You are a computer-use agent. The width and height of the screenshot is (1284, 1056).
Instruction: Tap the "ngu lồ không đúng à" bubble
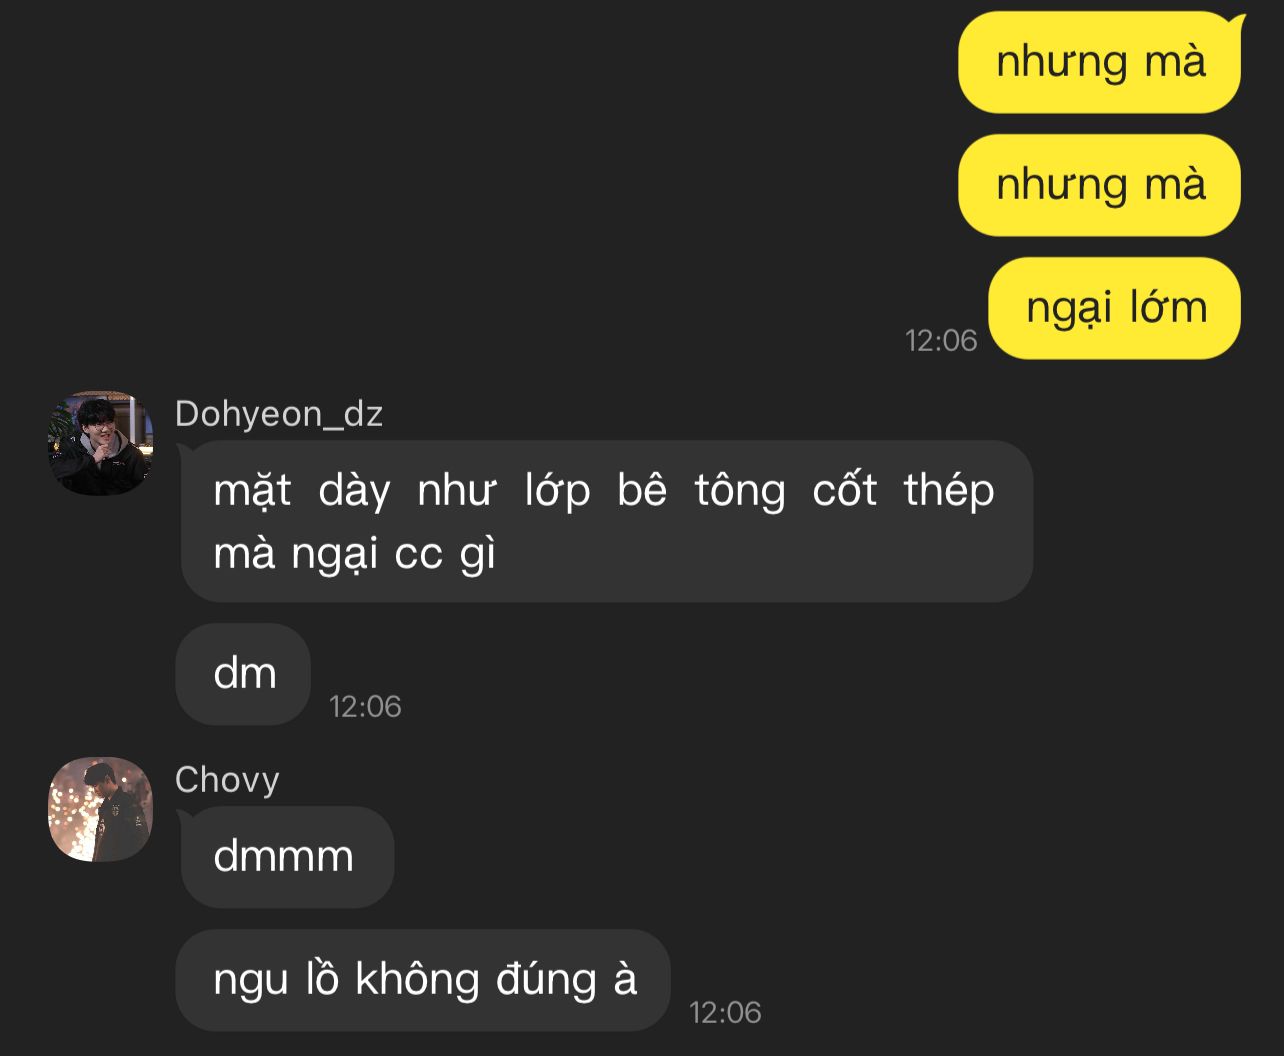pyautogui.click(x=424, y=980)
